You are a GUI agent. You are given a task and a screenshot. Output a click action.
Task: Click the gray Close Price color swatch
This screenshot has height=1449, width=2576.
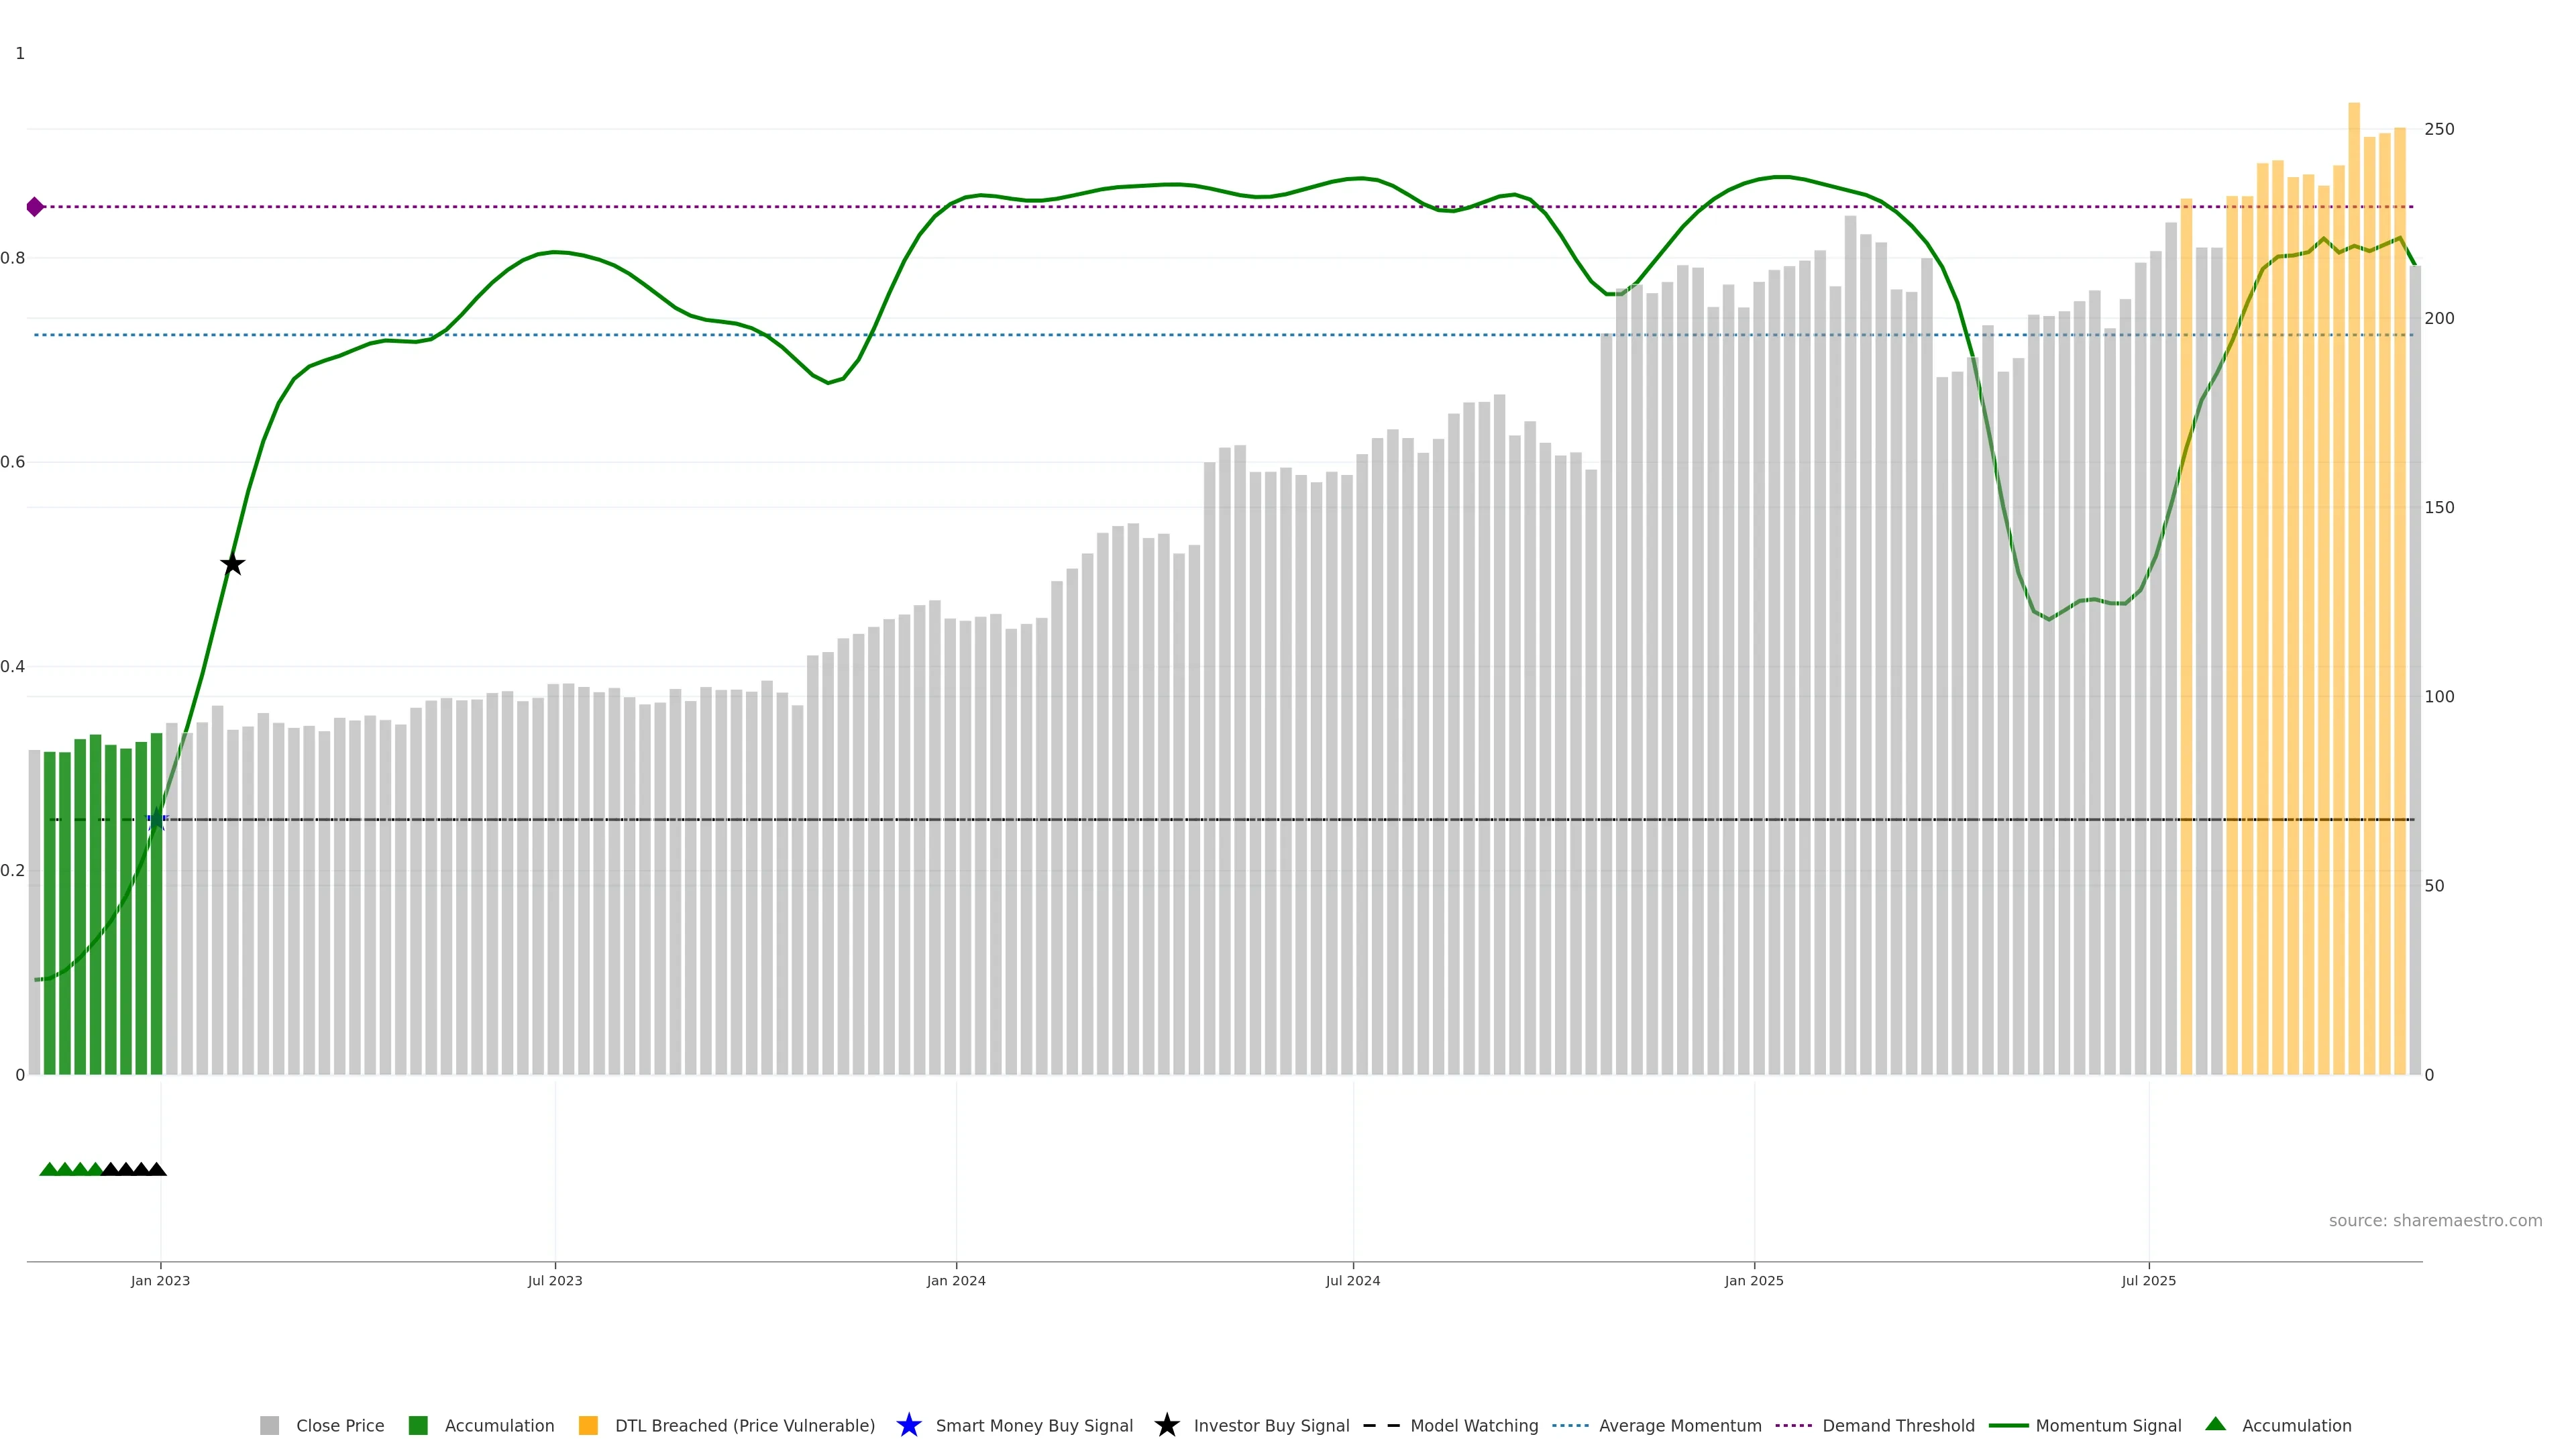270,1425
